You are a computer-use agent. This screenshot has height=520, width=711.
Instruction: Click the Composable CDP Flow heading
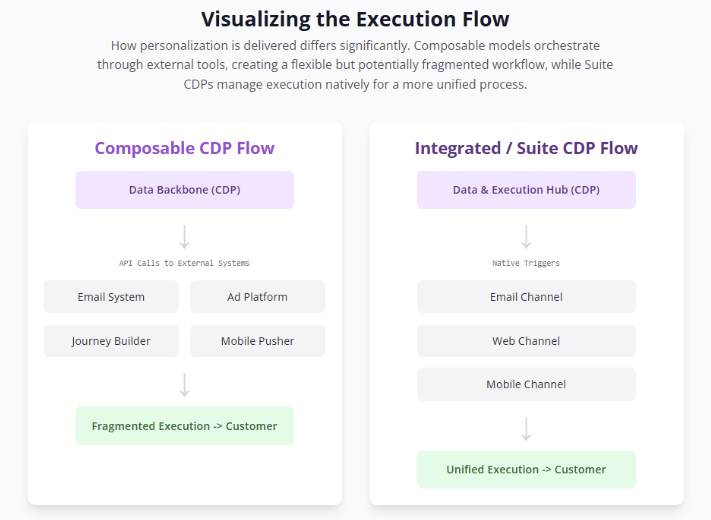tap(184, 148)
